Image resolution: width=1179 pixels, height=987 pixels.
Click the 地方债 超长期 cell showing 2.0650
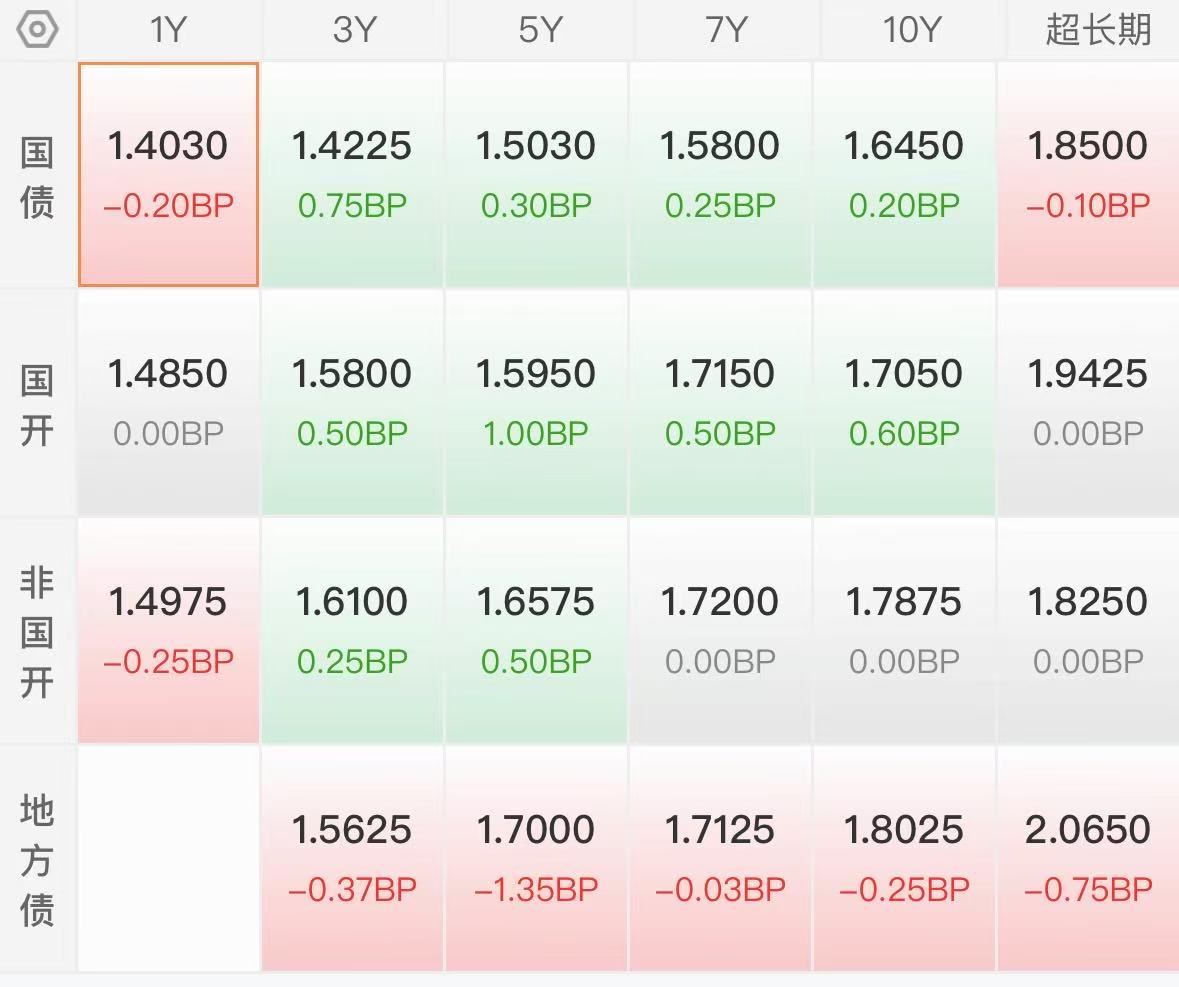click(1089, 858)
